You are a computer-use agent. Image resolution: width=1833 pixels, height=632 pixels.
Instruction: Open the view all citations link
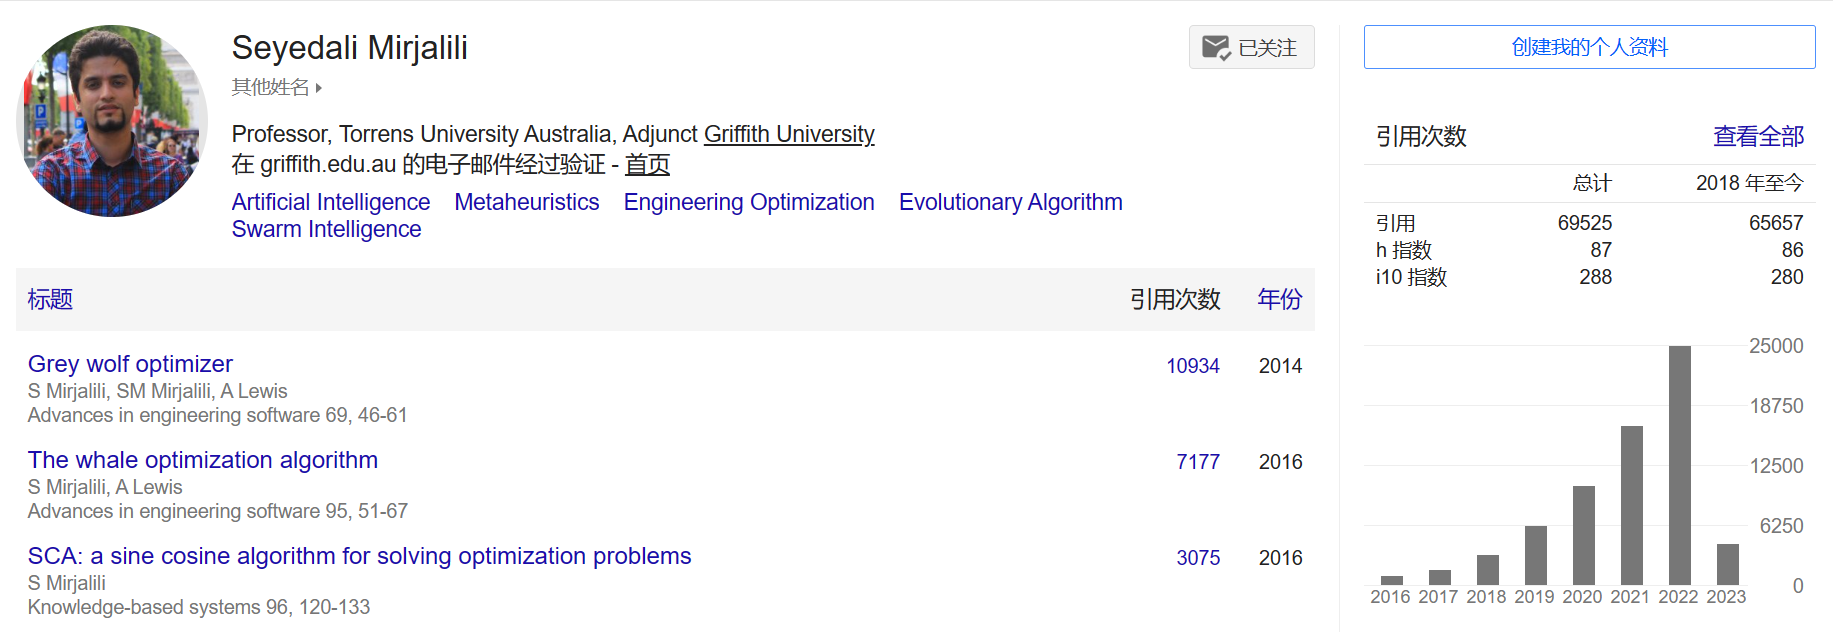coord(1758,136)
